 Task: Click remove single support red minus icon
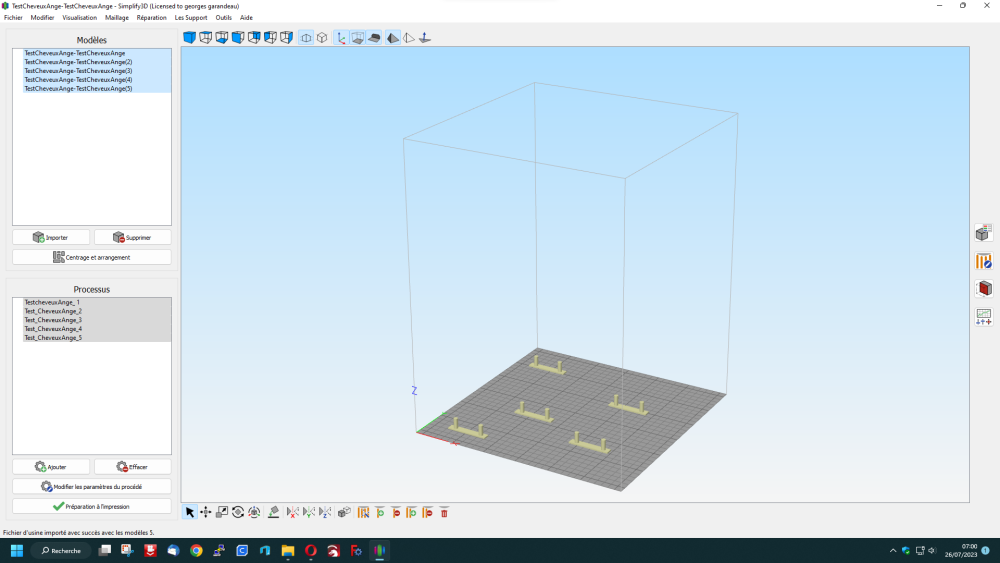point(396,512)
